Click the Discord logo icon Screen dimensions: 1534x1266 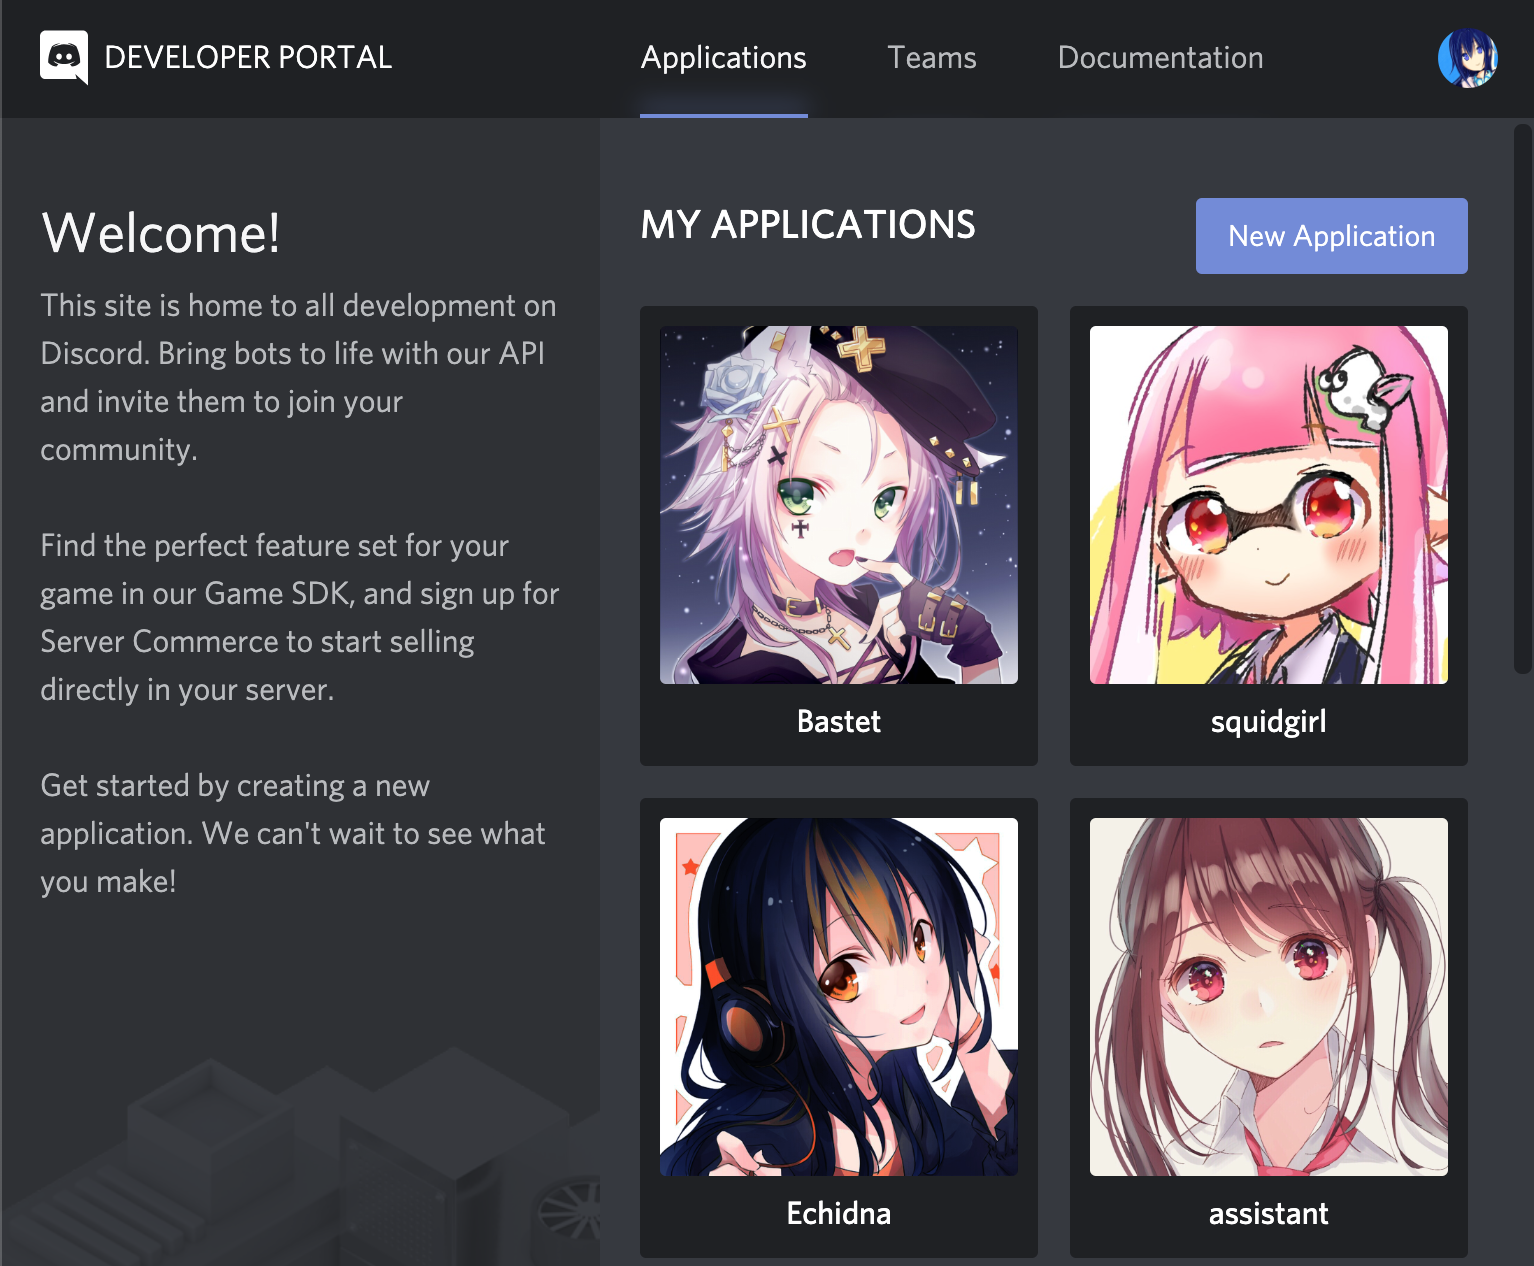(x=64, y=57)
